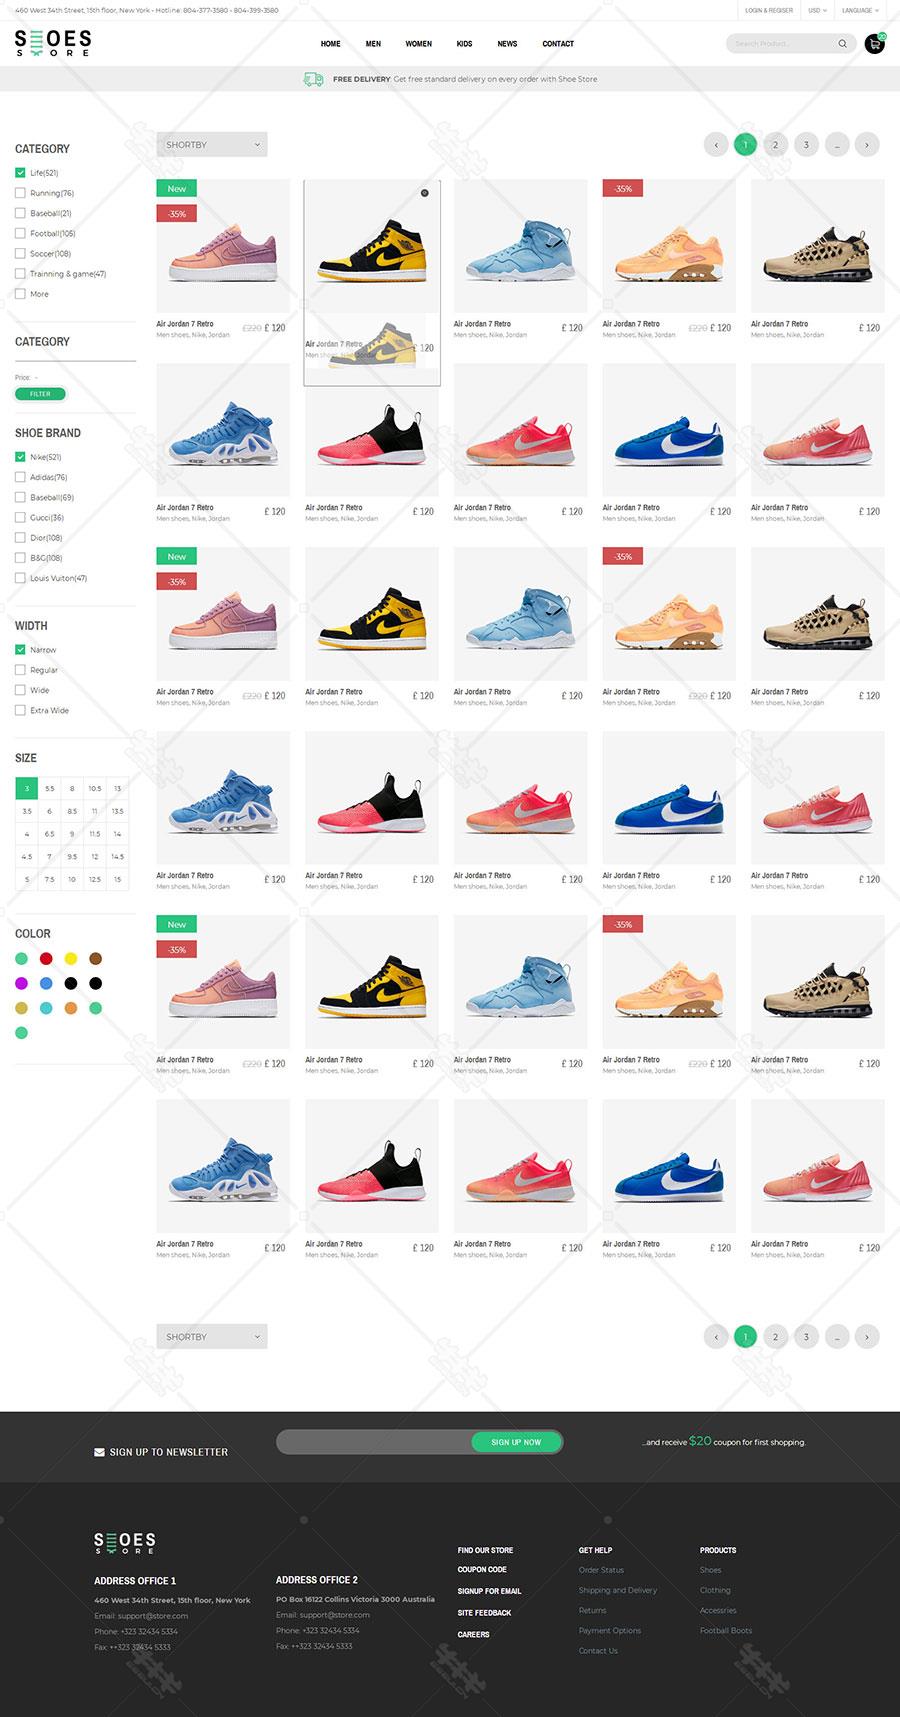Uncheck the Life(521) category

(20, 173)
